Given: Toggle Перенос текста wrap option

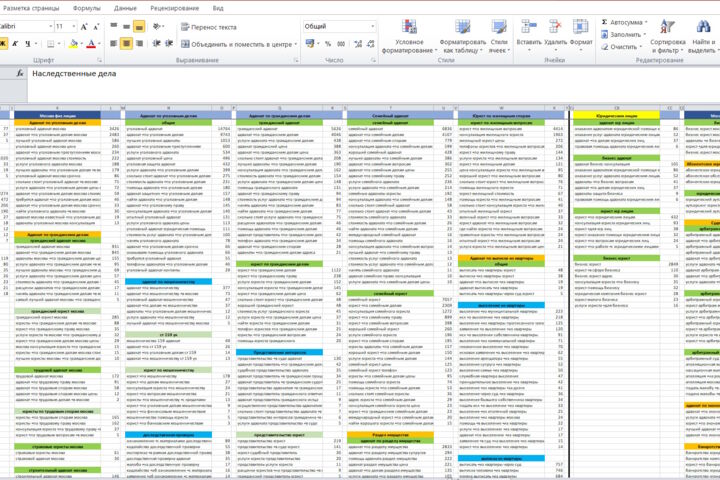Looking at the screenshot, I should pyautogui.click(x=209, y=27).
